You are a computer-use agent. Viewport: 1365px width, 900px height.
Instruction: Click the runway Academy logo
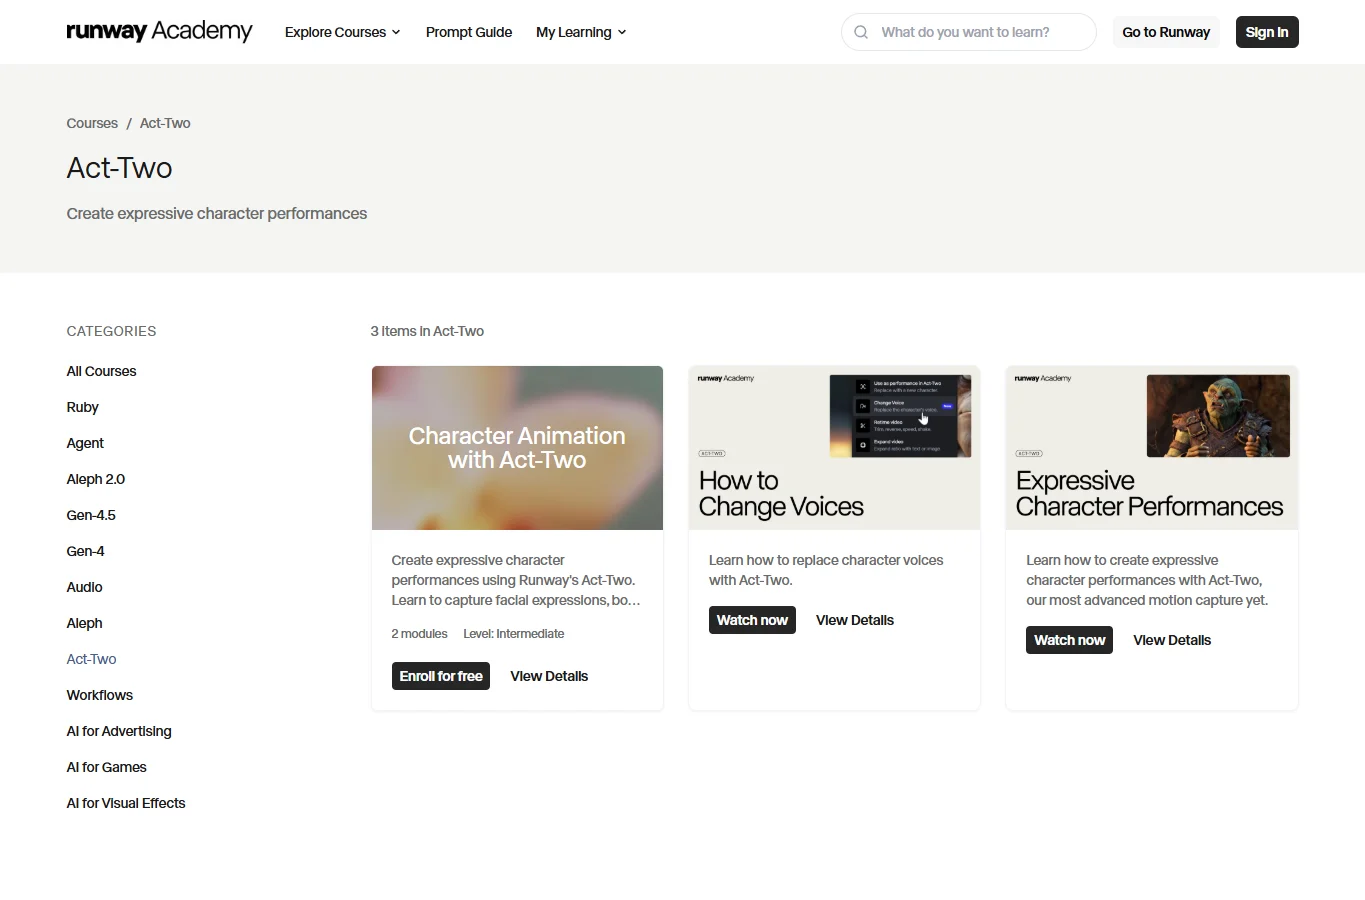click(159, 32)
